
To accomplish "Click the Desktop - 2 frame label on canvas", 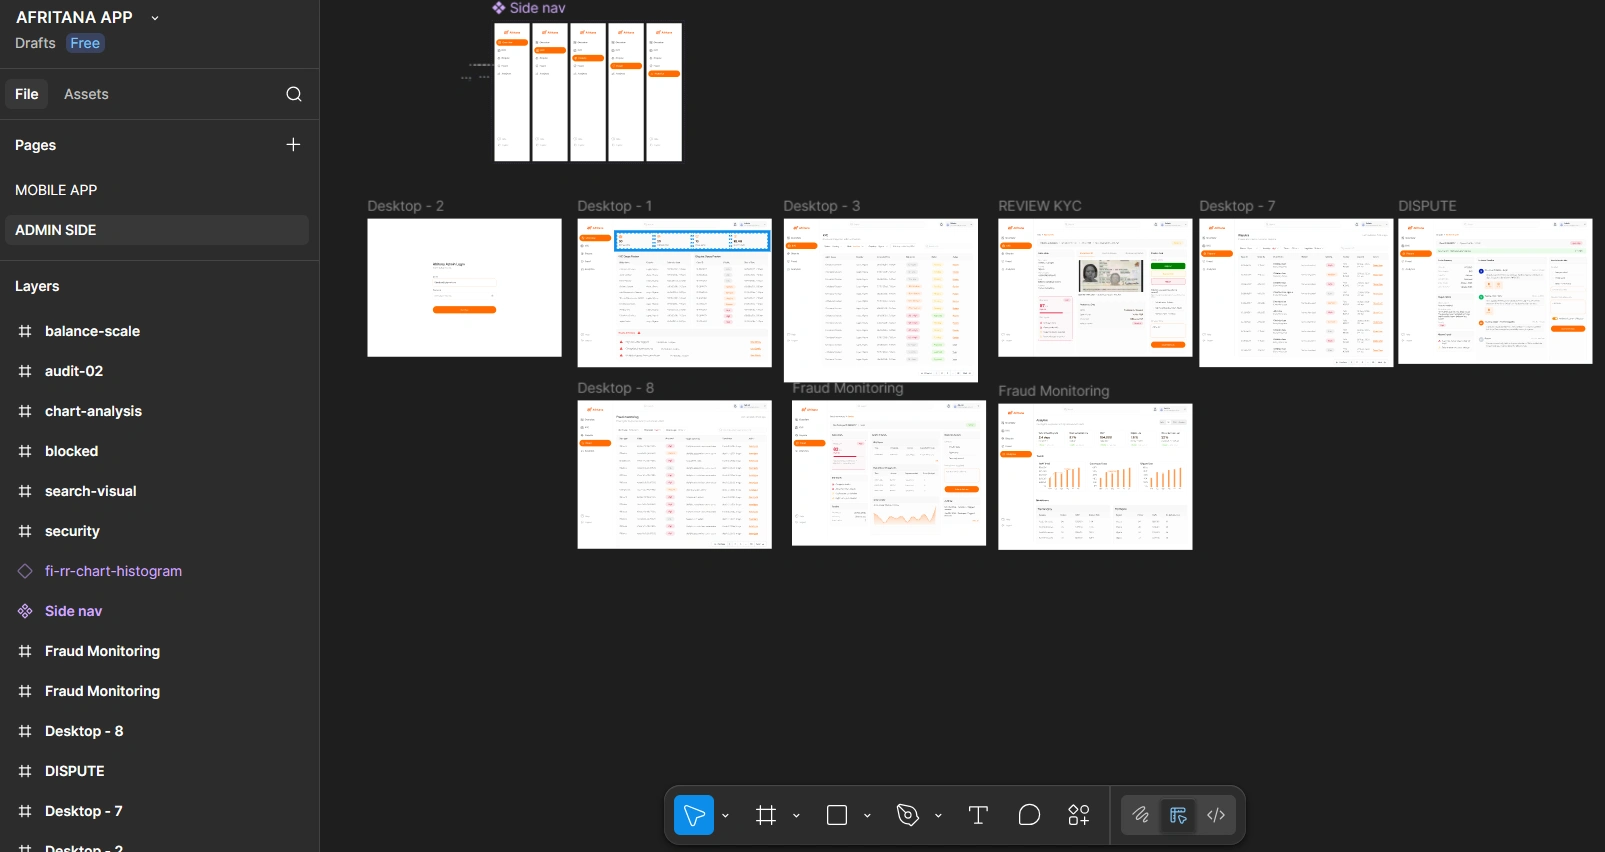I will pos(405,206).
